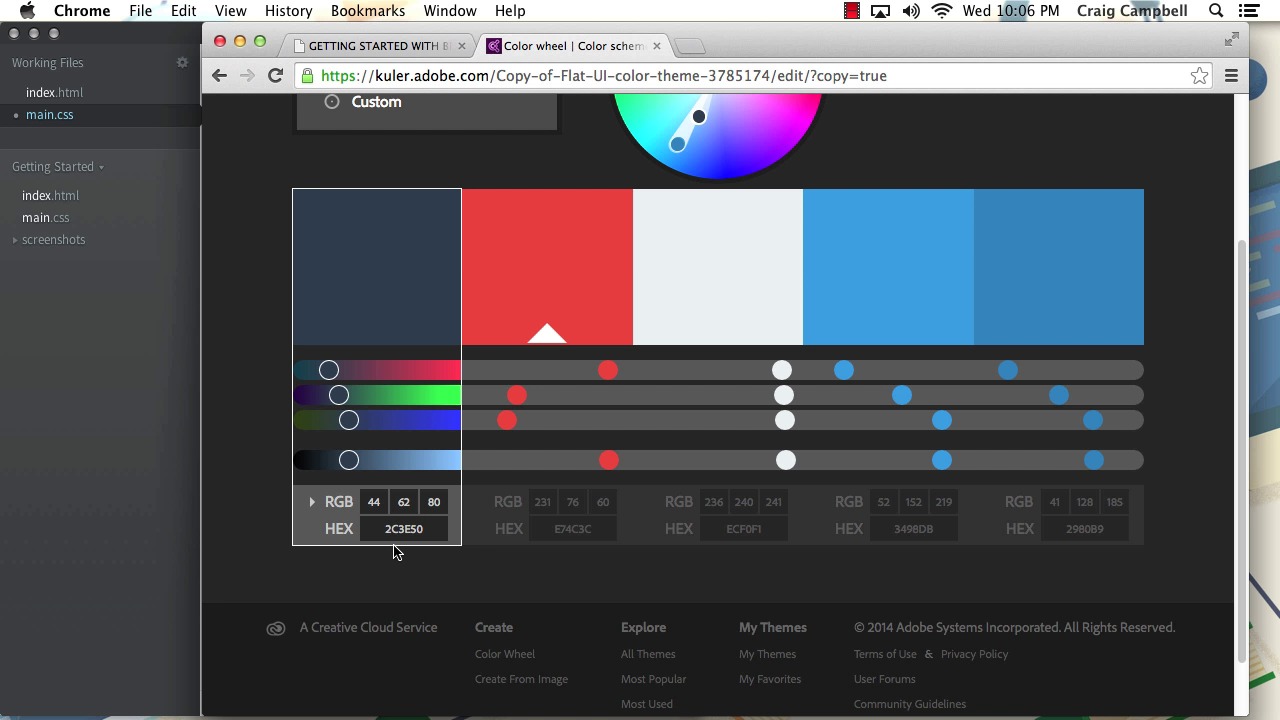
Task: Open the History menu
Action: pos(288,11)
